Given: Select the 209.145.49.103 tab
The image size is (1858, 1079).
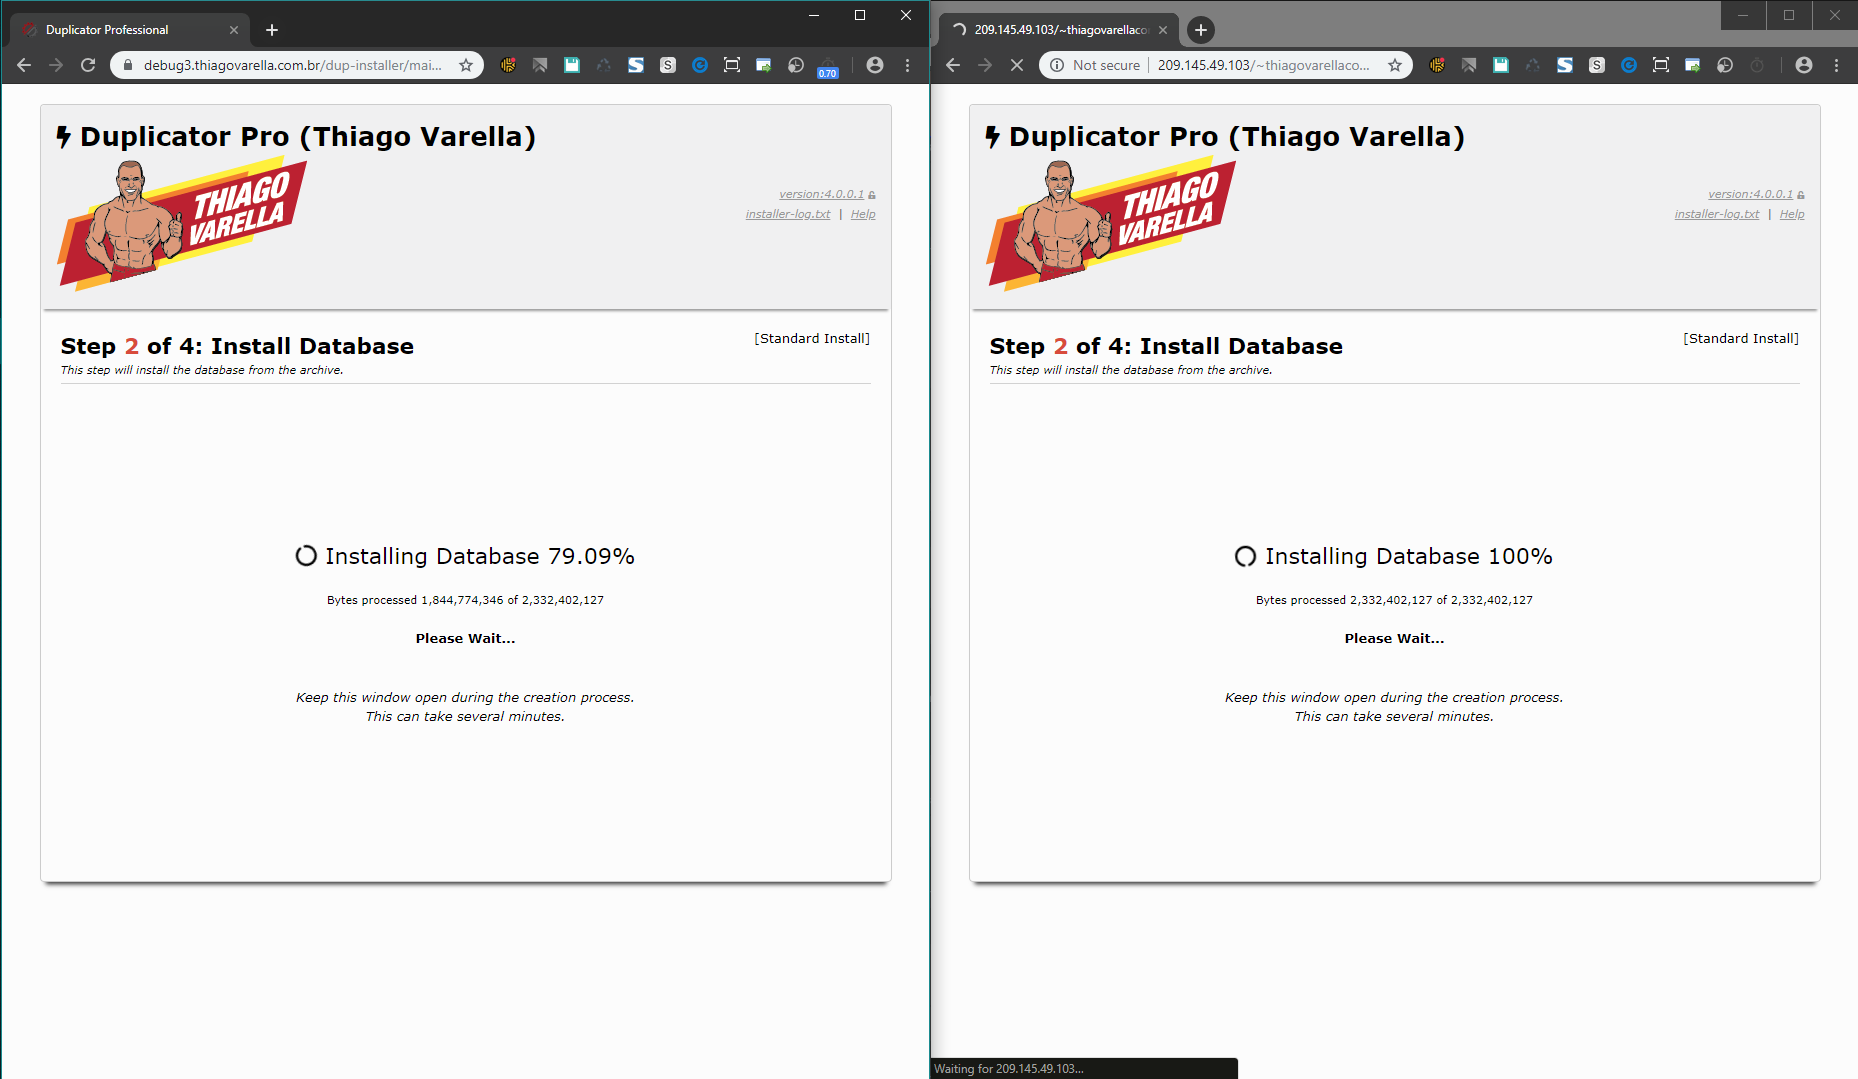Looking at the screenshot, I should coord(1059,30).
